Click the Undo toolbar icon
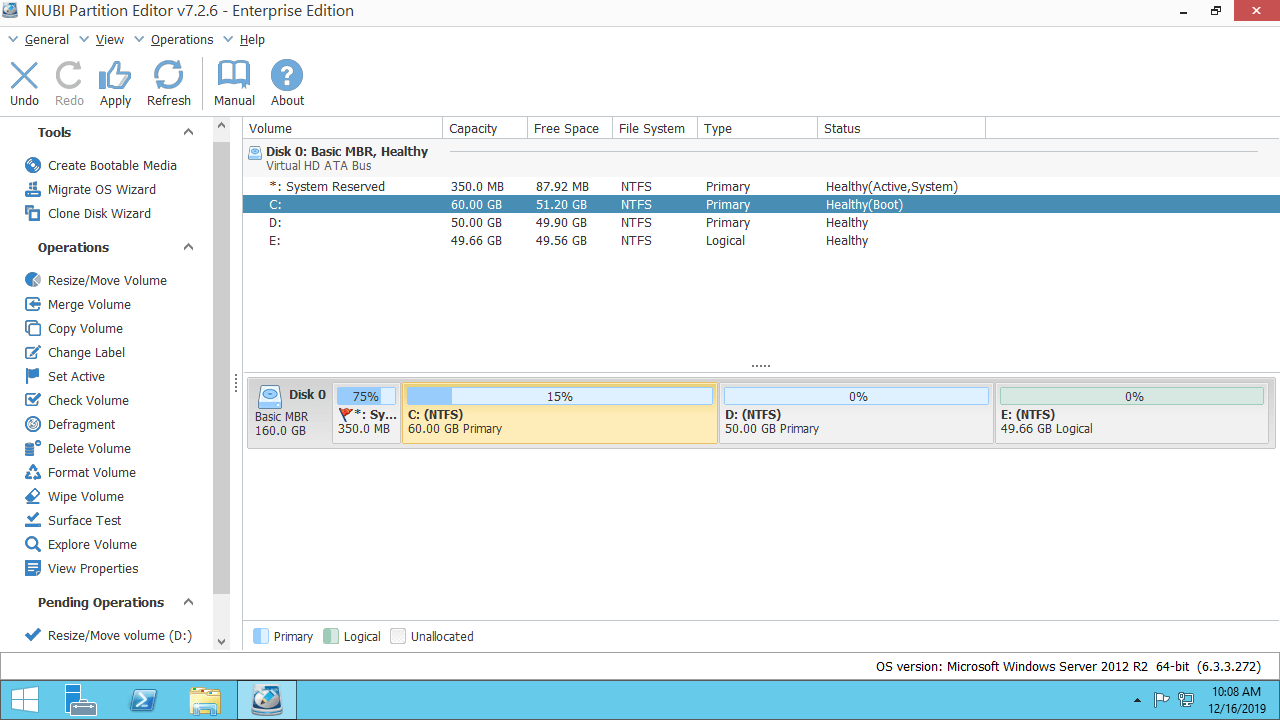Screen dimensions: 1280x720 (24, 83)
